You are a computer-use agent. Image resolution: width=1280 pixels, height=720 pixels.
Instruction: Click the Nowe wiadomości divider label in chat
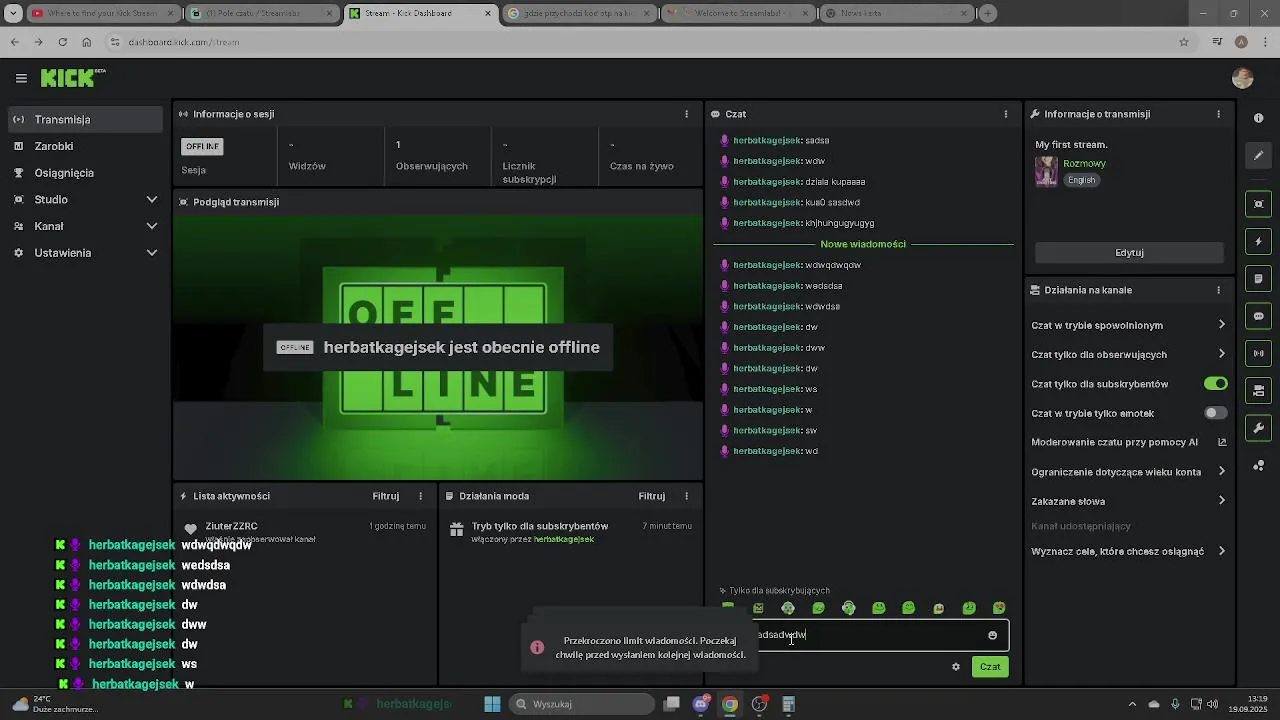[x=863, y=244]
